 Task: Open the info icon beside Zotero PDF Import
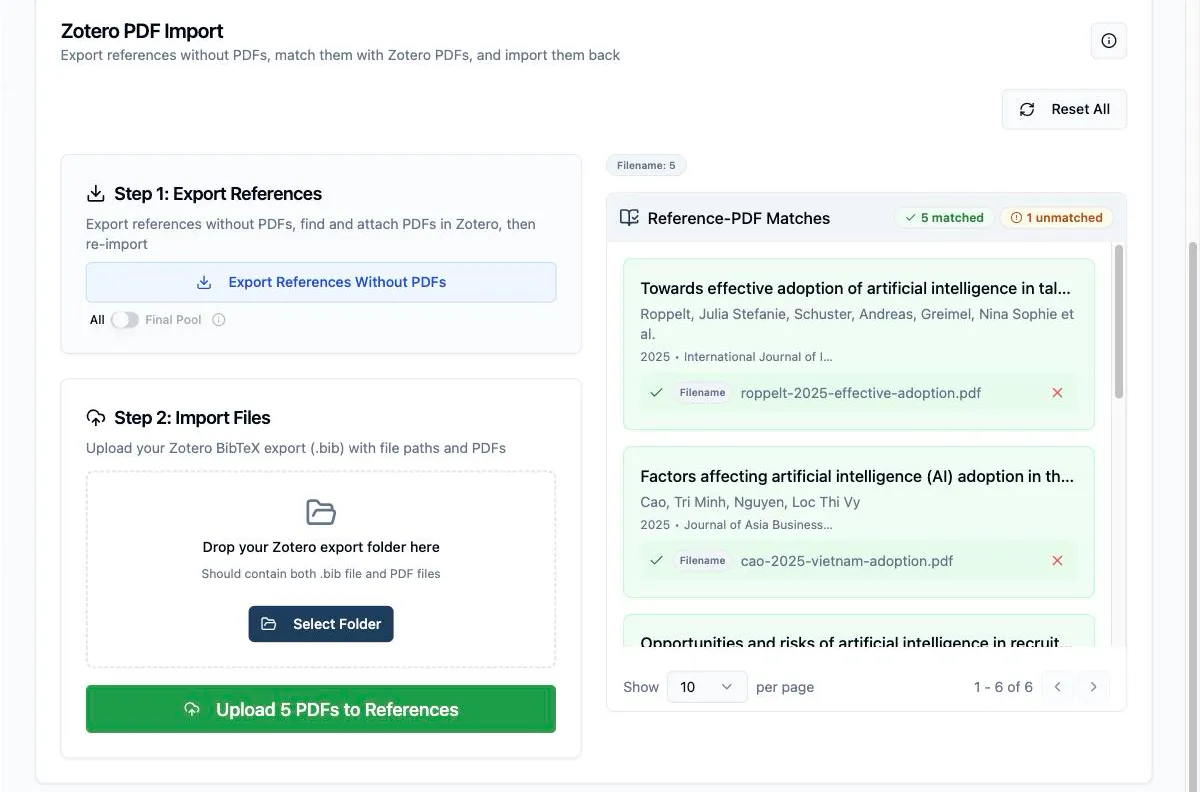[x=1108, y=41]
